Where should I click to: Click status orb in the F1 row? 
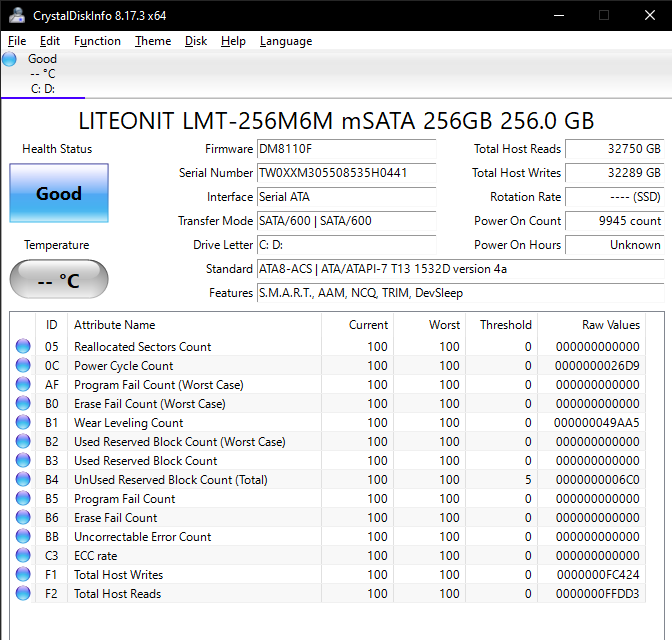point(23,574)
